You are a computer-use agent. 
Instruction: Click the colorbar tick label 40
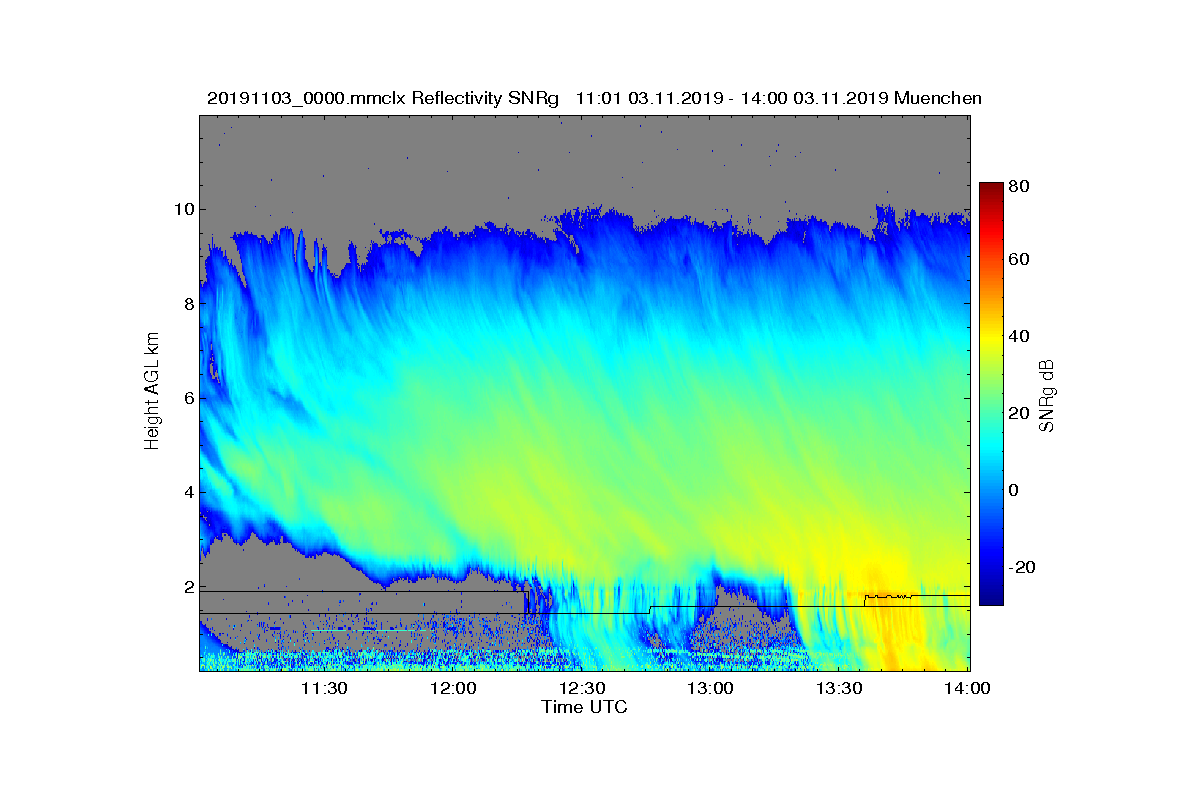pos(1020,337)
